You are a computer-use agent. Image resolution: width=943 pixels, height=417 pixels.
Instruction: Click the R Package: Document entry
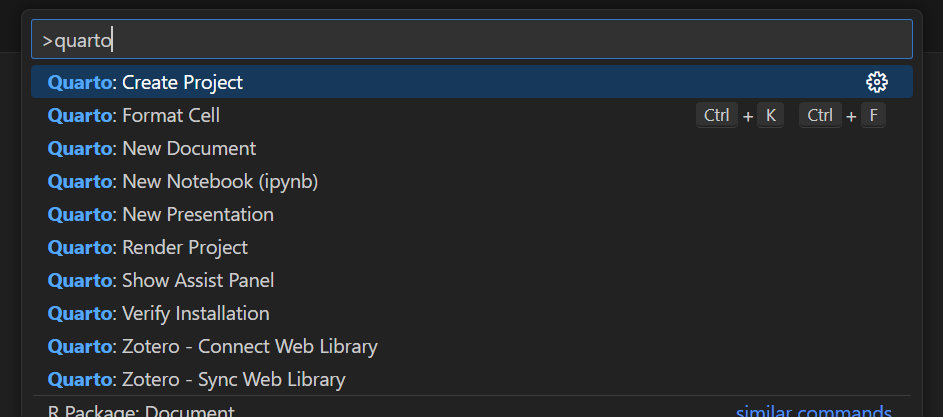(141, 411)
